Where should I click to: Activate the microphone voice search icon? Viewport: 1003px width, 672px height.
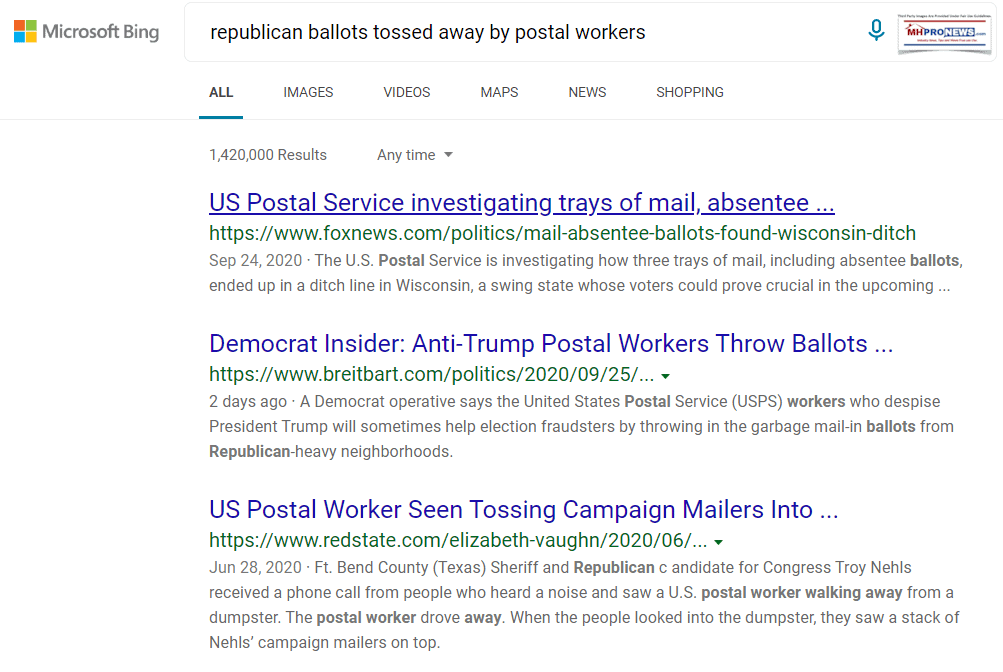pyautogui.click(x=876, y=31)
